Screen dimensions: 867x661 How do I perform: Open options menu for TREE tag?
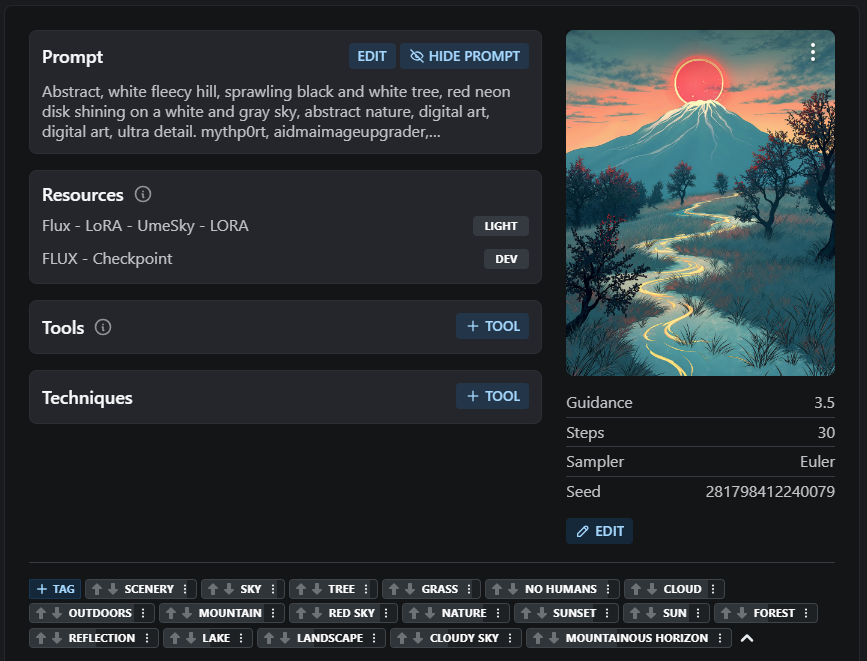[365, 589]
